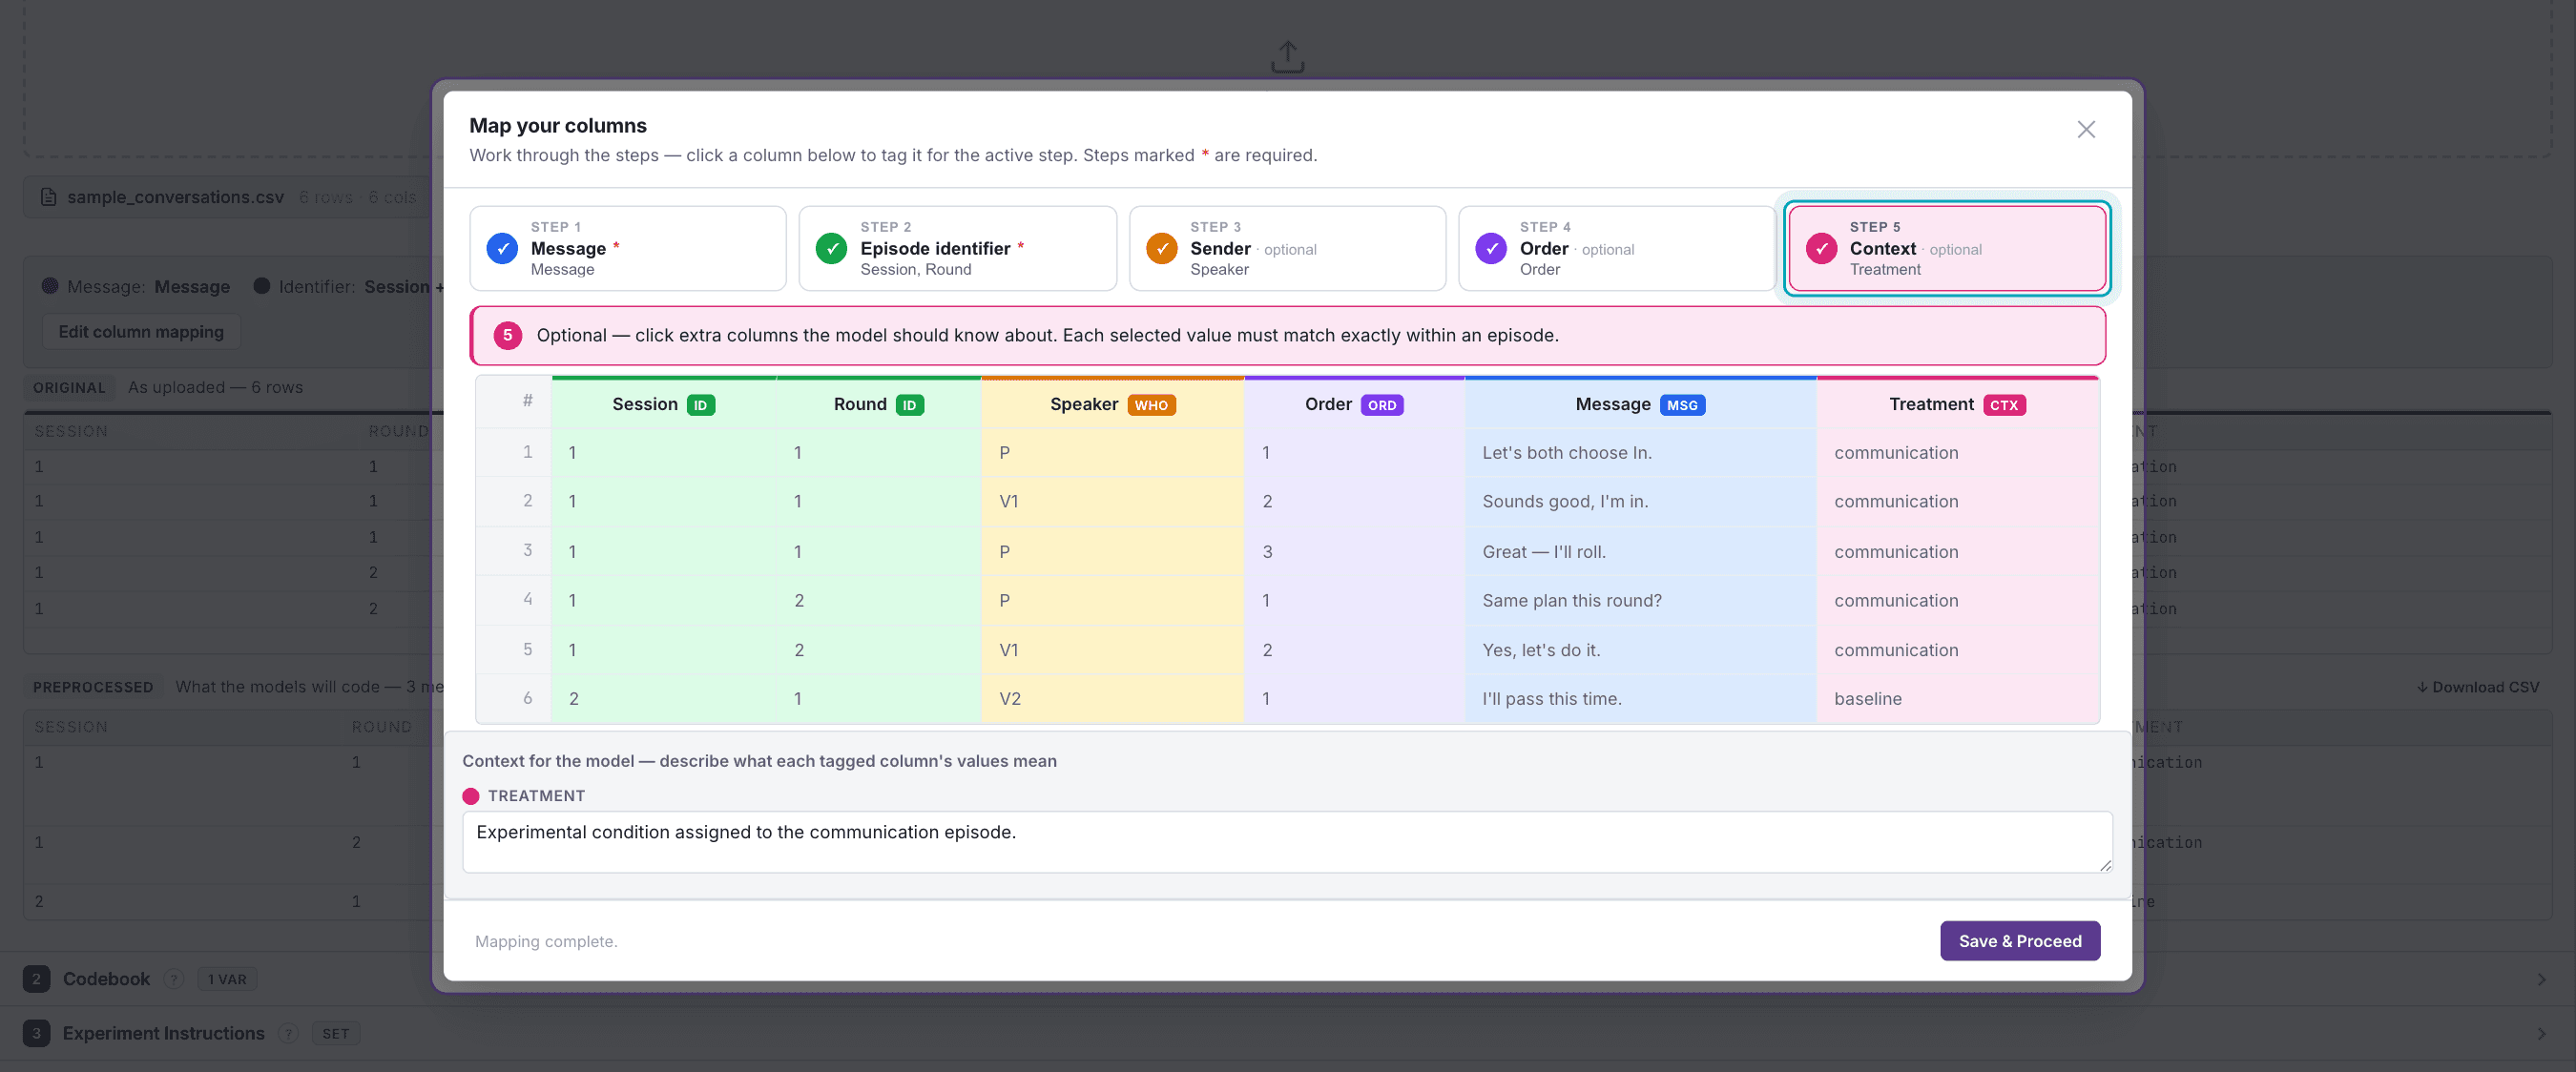The height and width of the screenshot is (1072, 2576).
Task: Tag the Order column header
Action: click(1354, 404)
